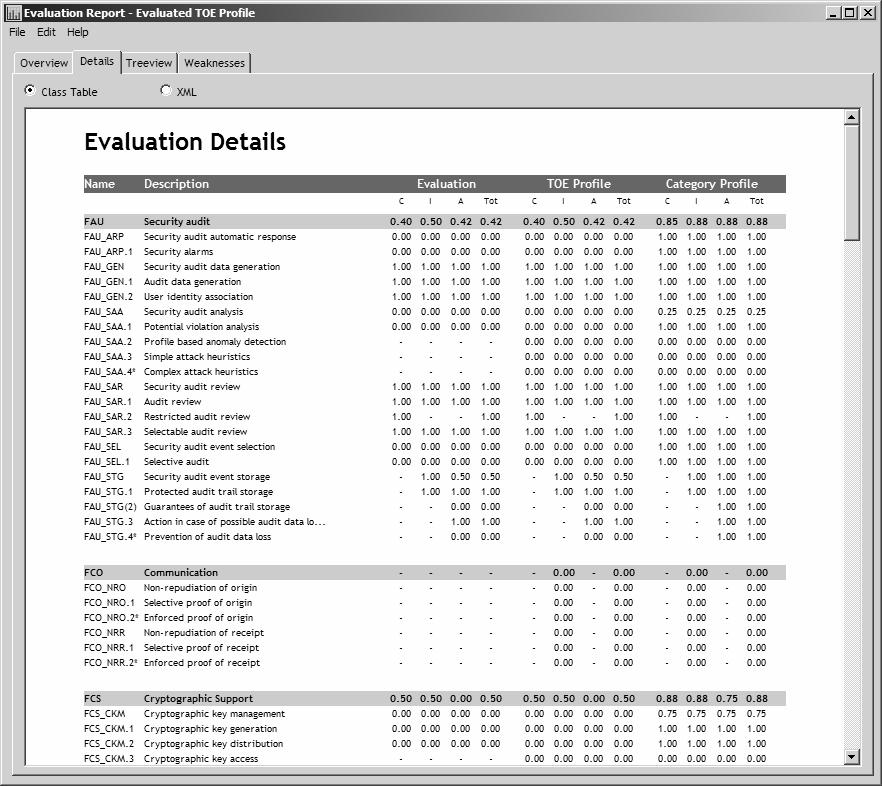
Task: Select the FCS_CKM.3 row name
Action: (x=109, y=759)
